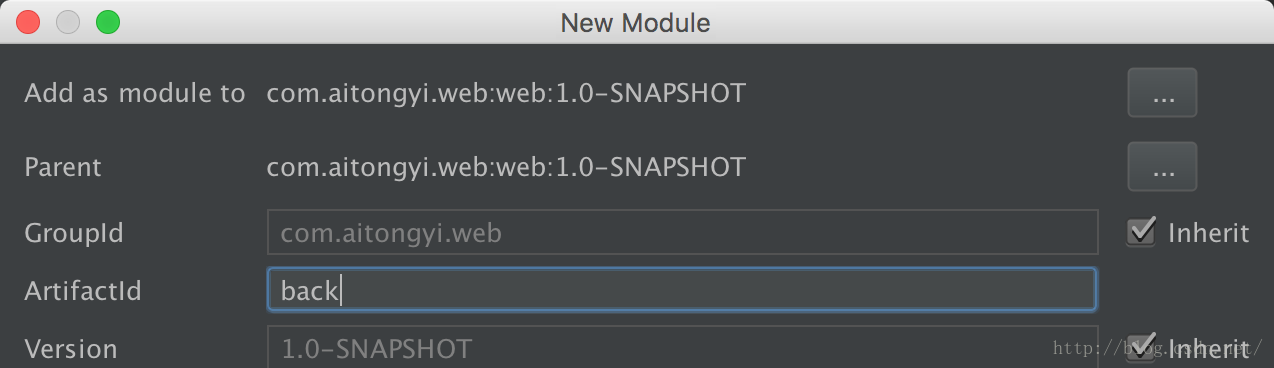
Task: Uncheck the Inherit checkbox for GroupId
Action: point(1141,232)
